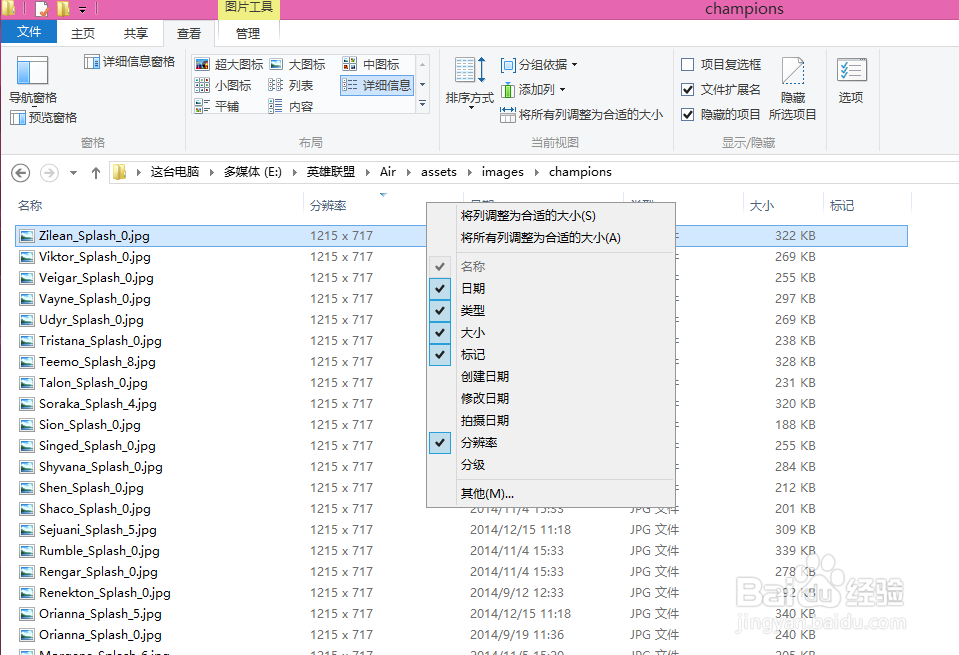The width and height of the screenshot is (959, 655).
Task: Navigate to the images folder in address bar
Action: (502, 172)
